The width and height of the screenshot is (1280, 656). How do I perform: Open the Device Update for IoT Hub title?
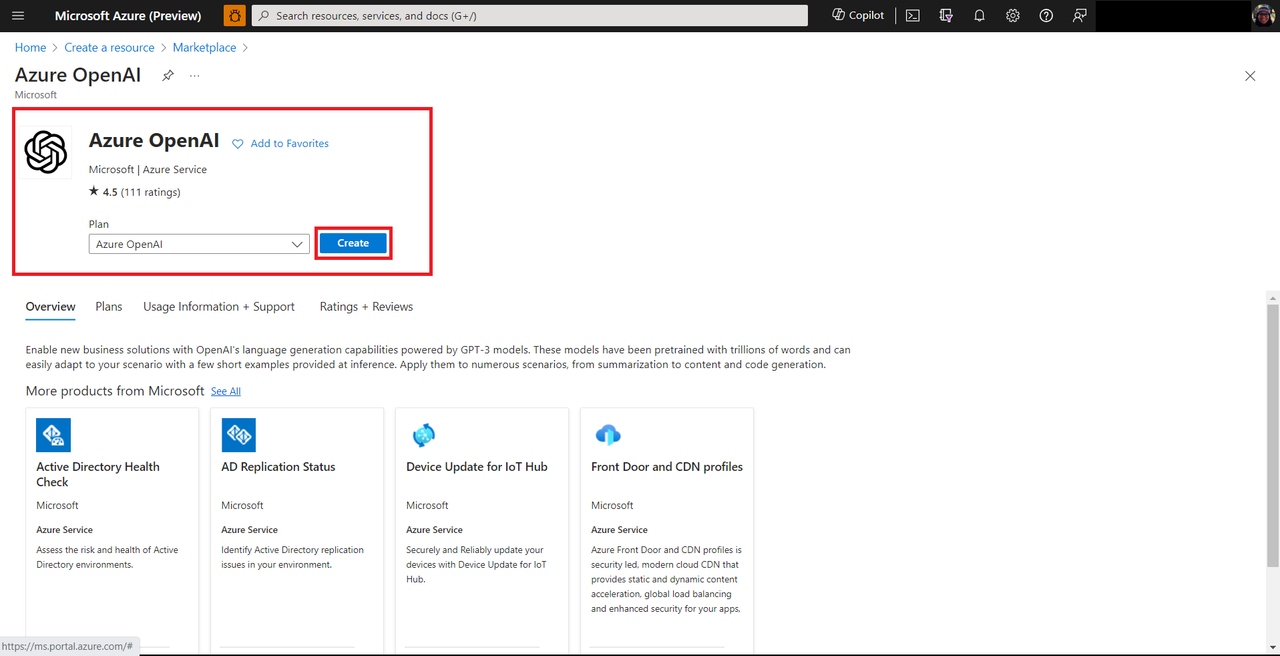[477, 467]
